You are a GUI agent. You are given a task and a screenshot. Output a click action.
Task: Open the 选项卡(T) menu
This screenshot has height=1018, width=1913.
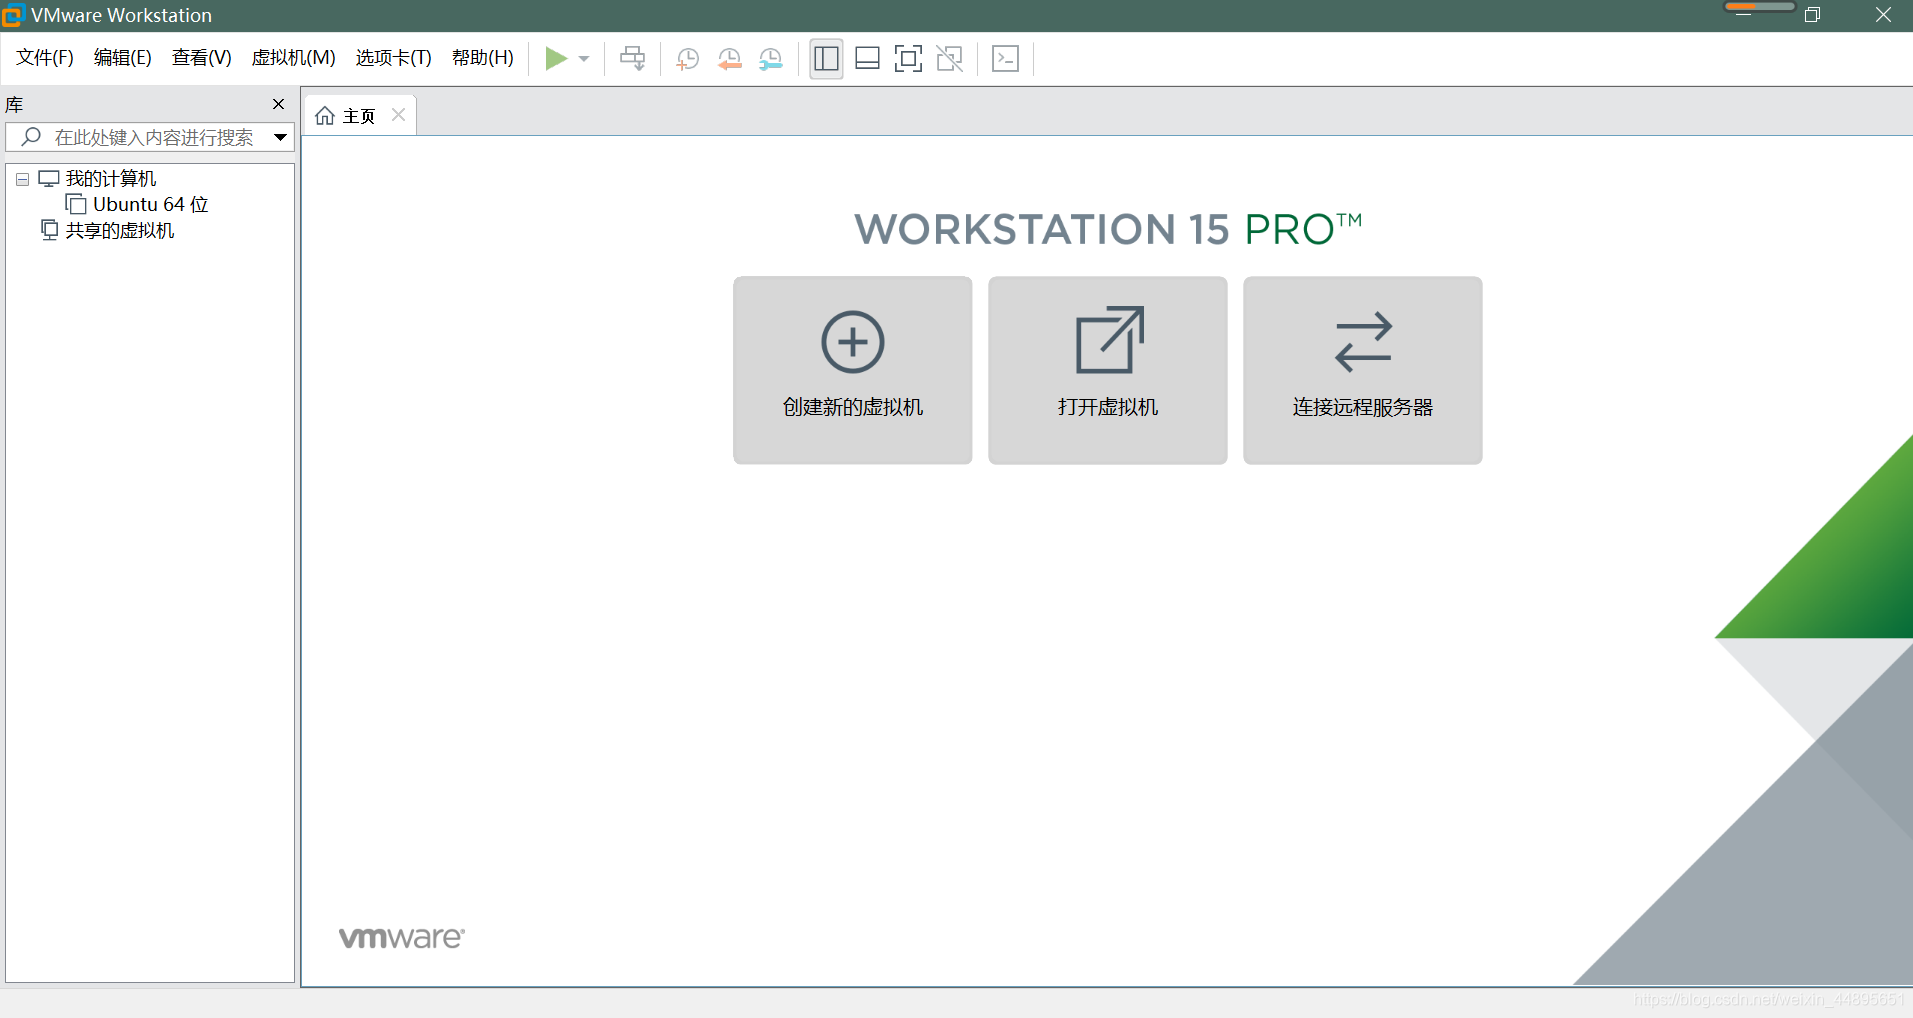coord(393,58)
